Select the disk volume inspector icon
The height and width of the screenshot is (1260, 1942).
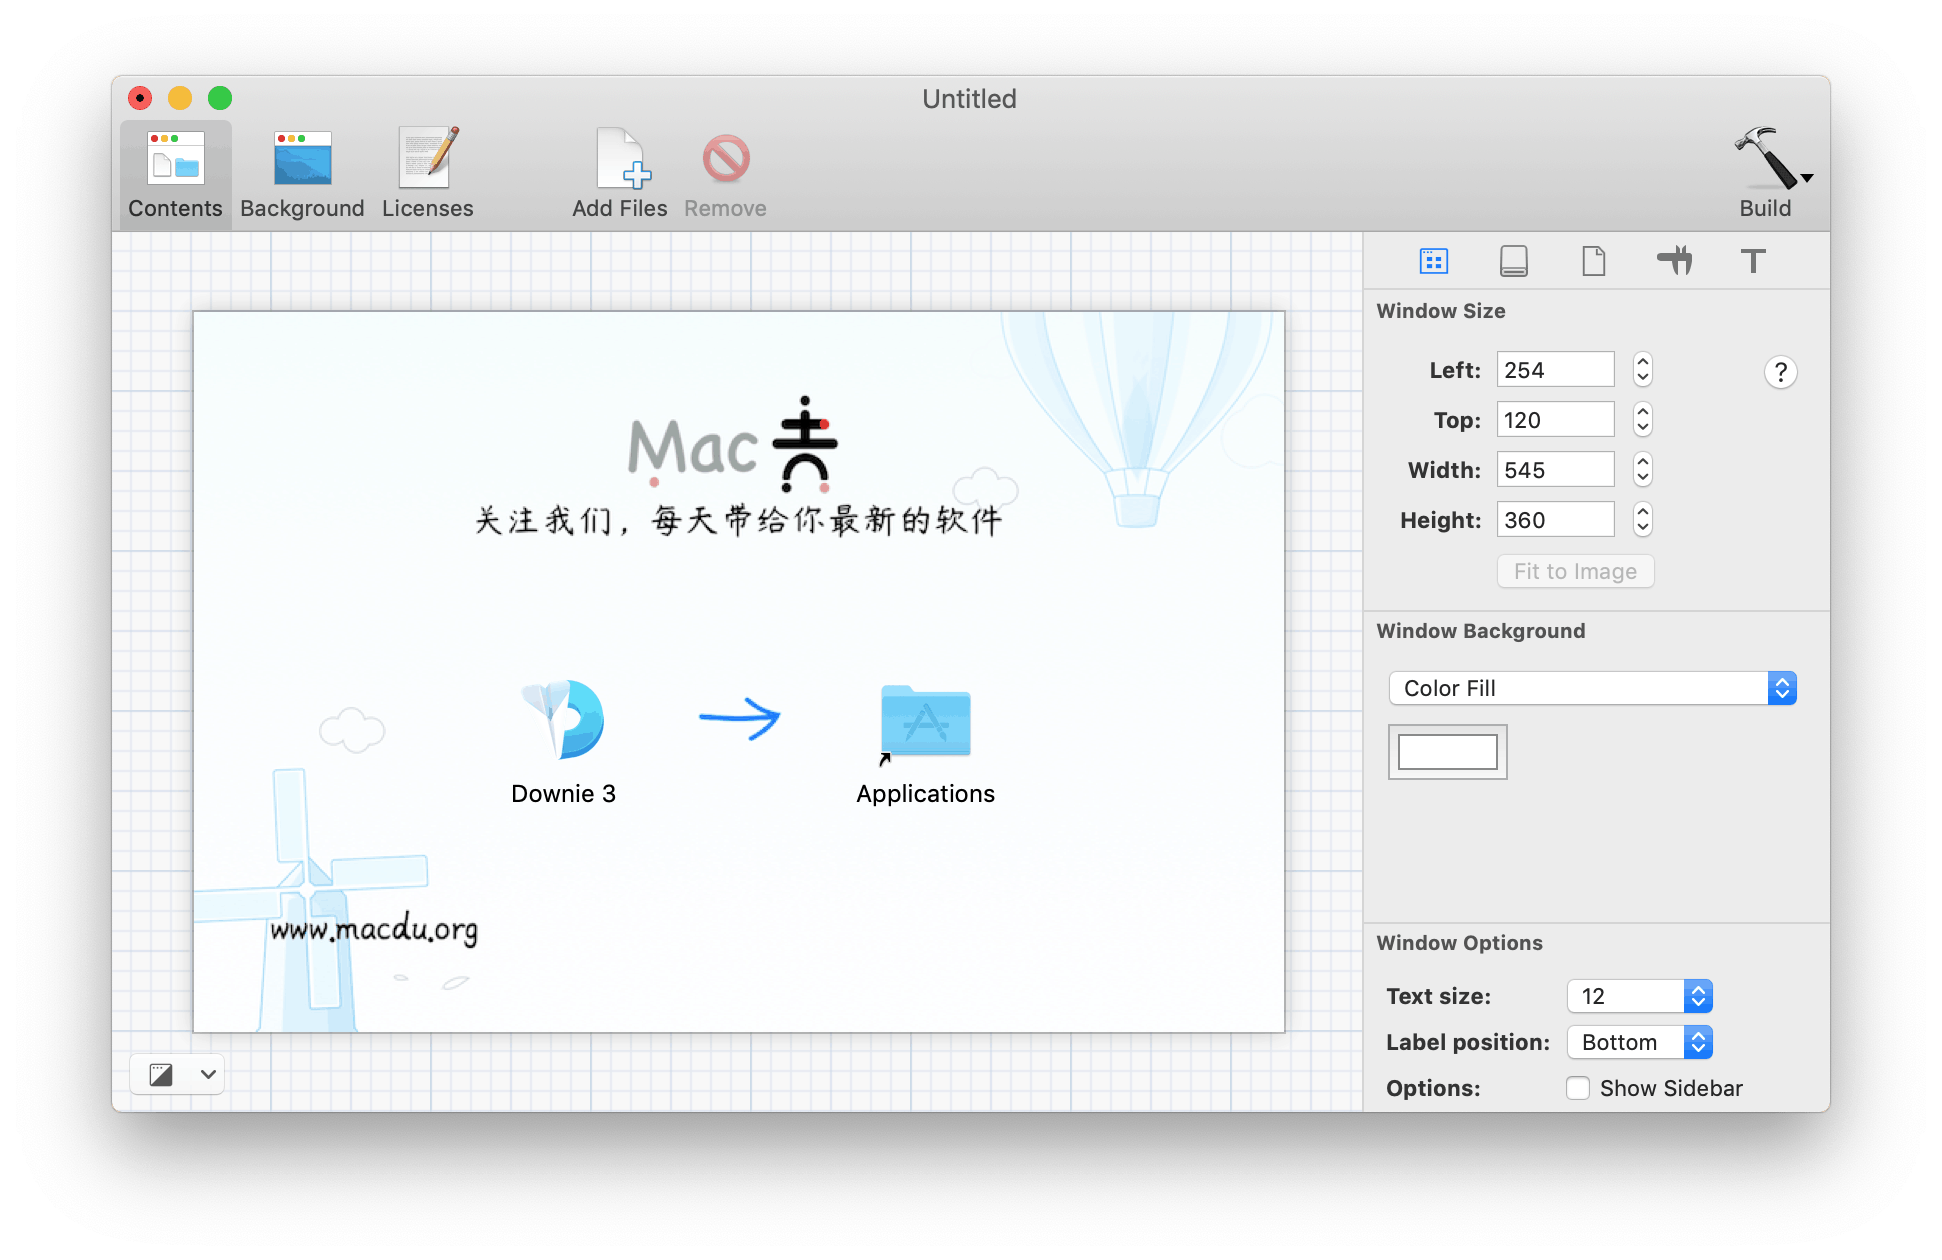1514,261
